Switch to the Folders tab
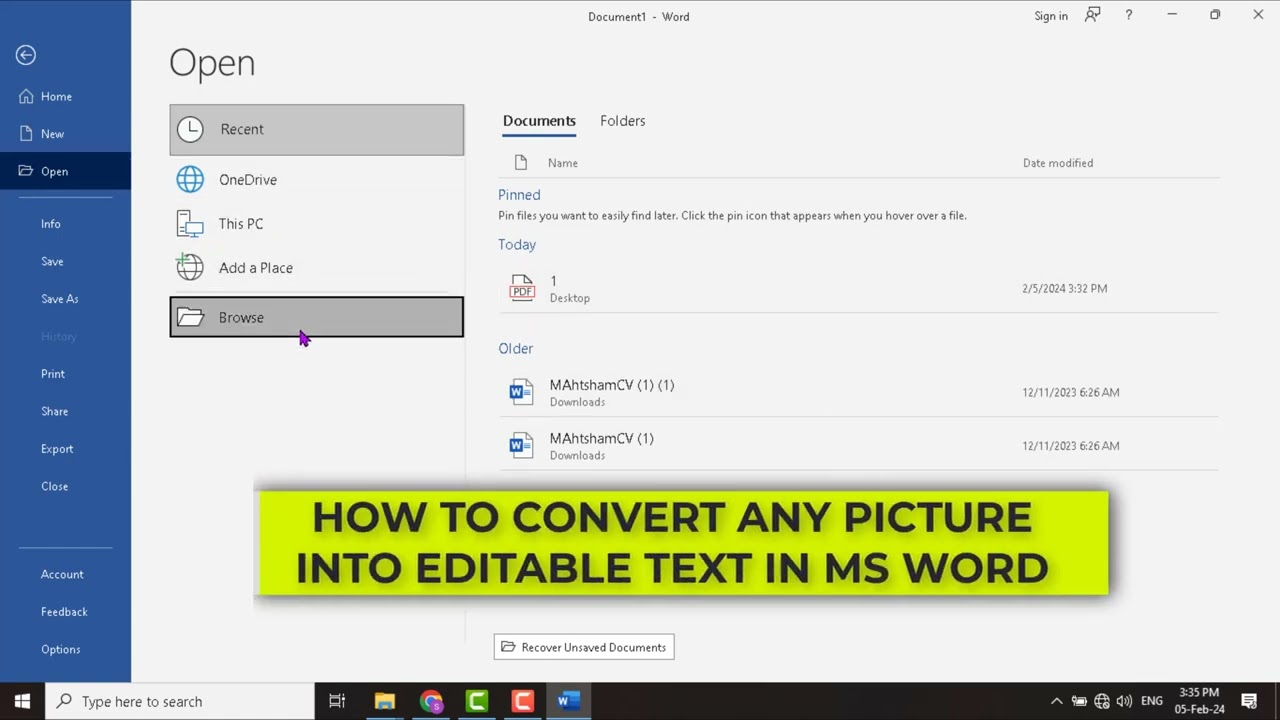The image size is (1280, 720). pyautogui.click(x=622, y=121)
